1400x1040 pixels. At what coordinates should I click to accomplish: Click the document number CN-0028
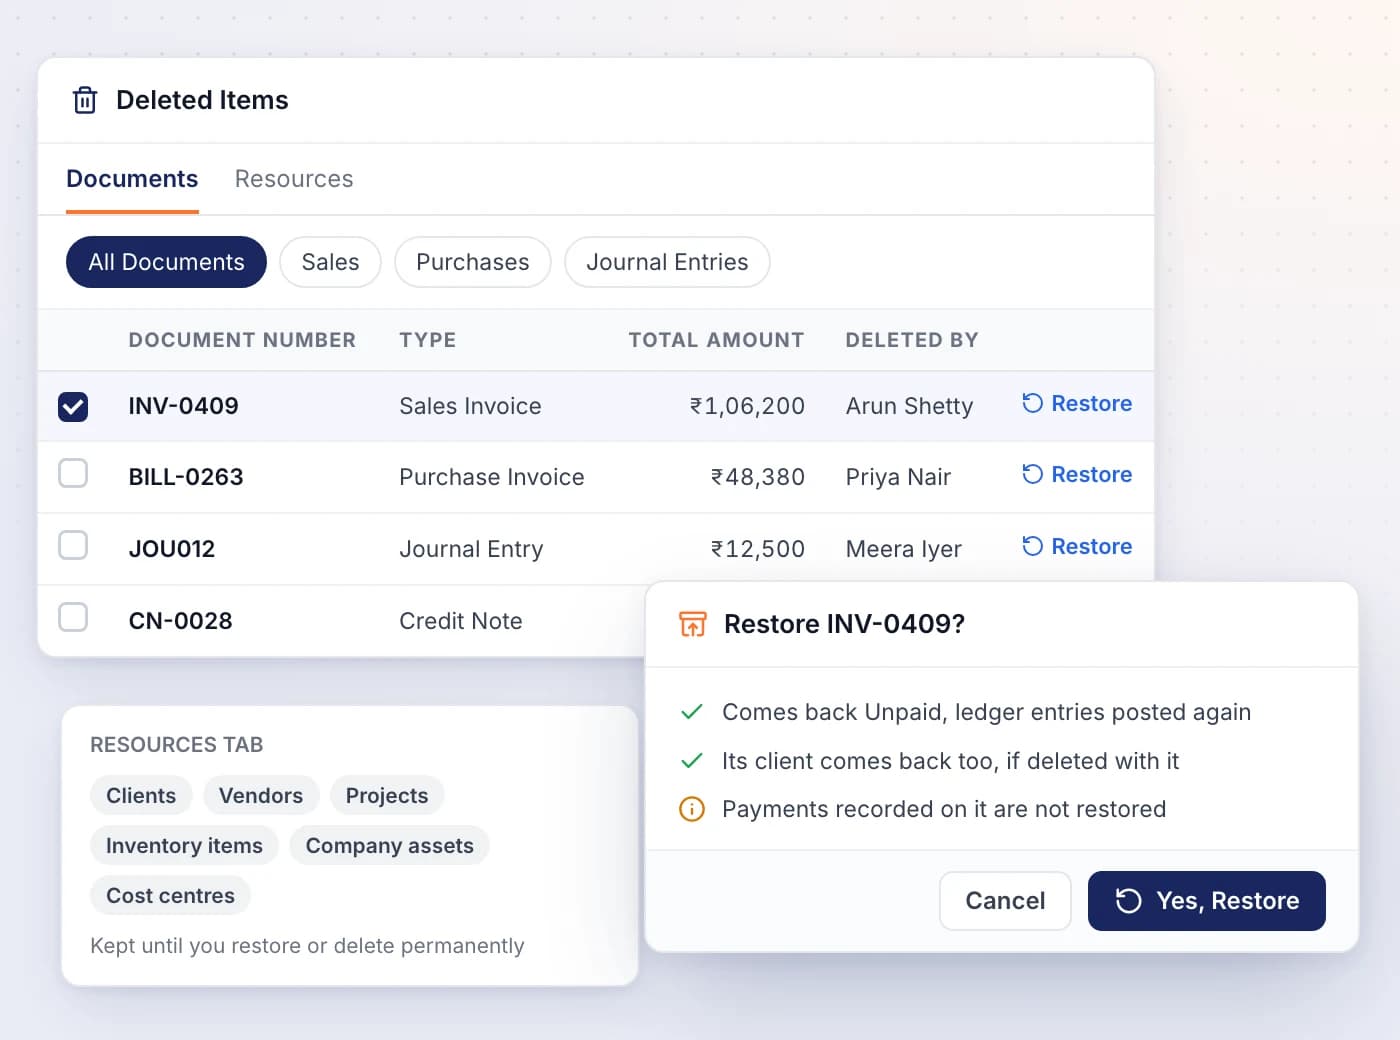pos(180,621)
